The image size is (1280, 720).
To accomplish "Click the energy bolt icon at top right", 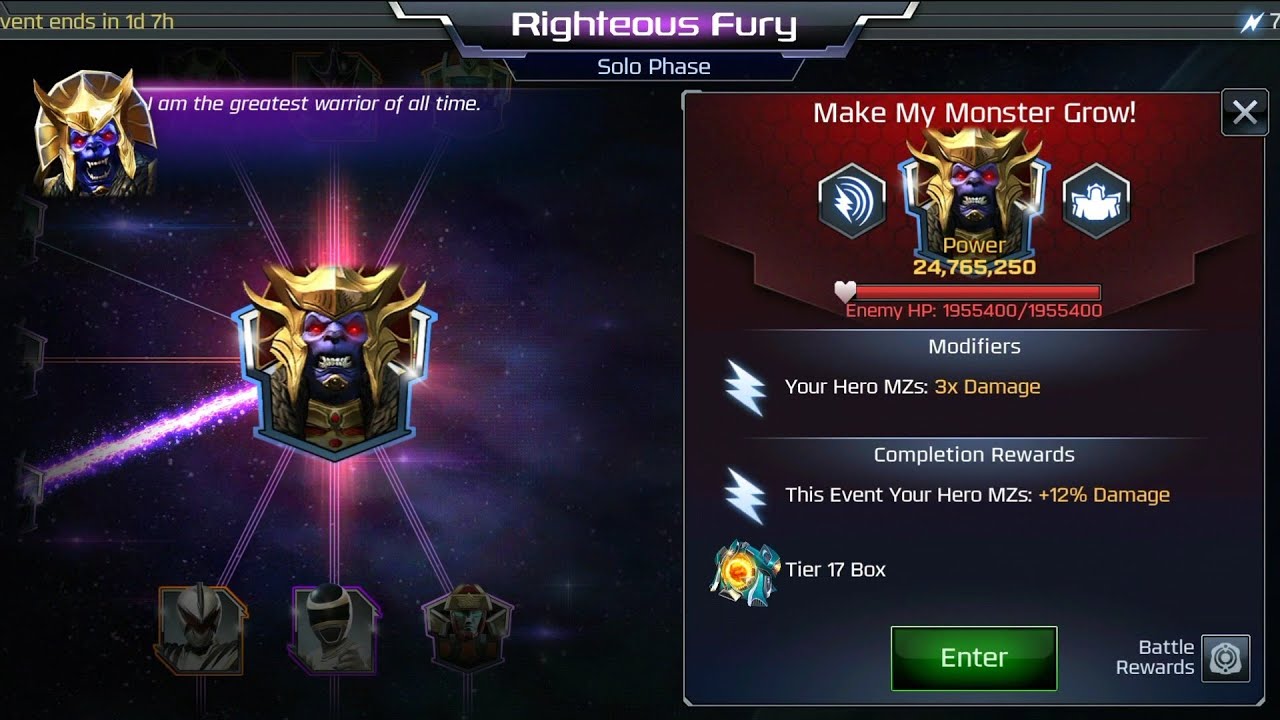I will 1251,23.
